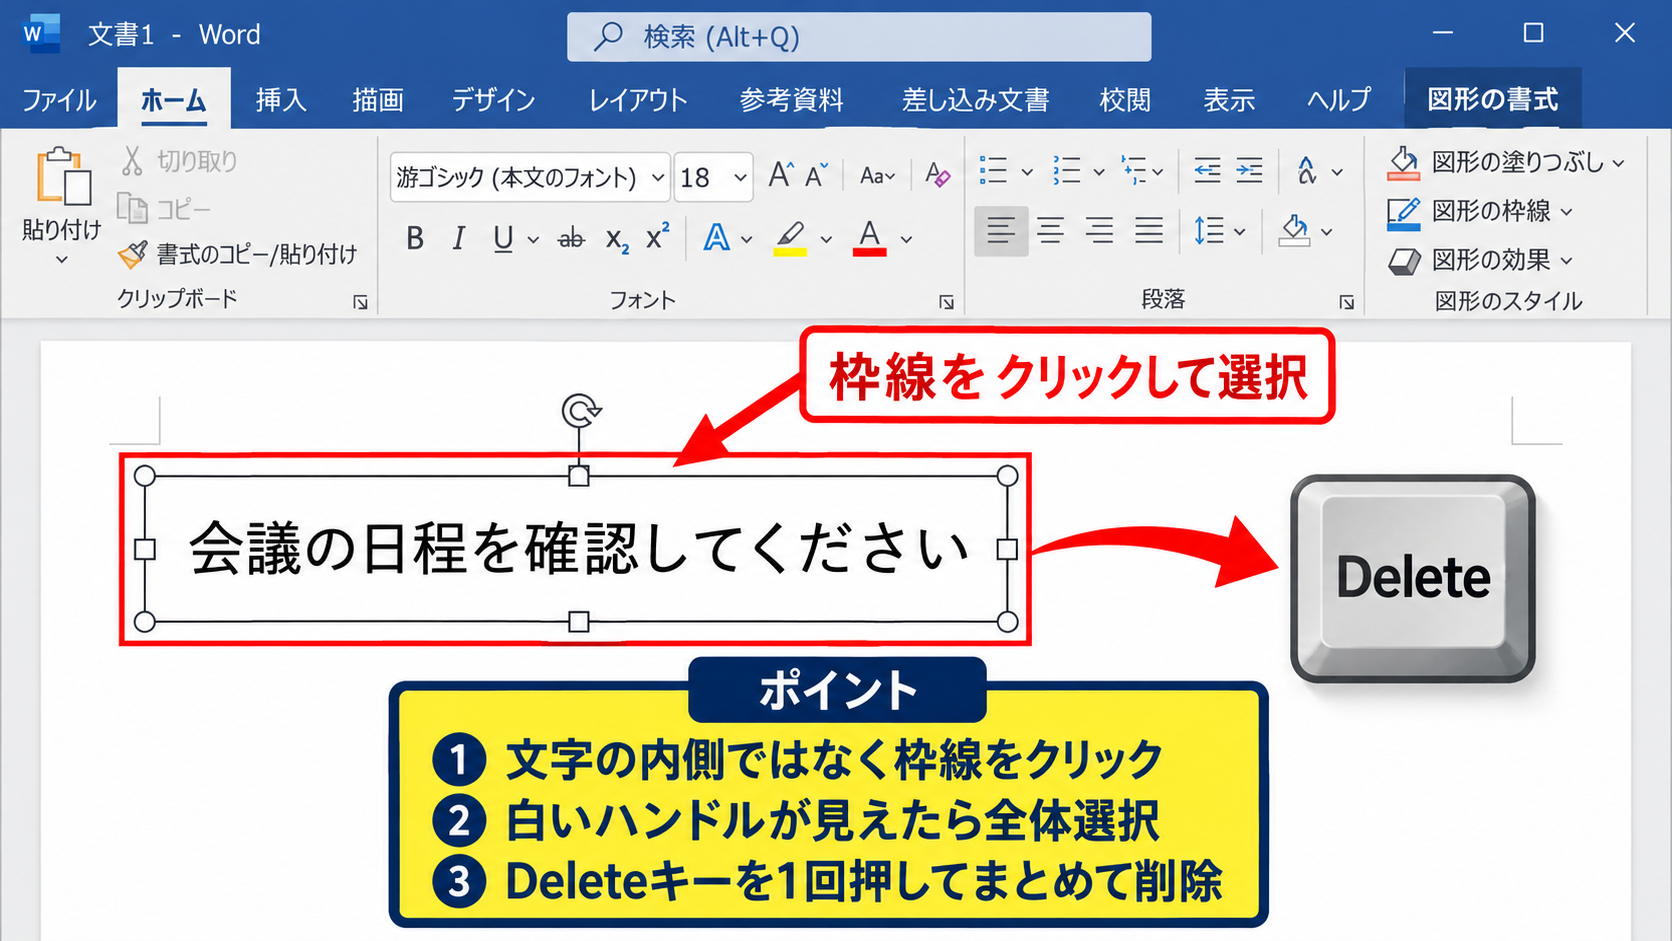
Task: Select left text alignment
Action: 1000,231
